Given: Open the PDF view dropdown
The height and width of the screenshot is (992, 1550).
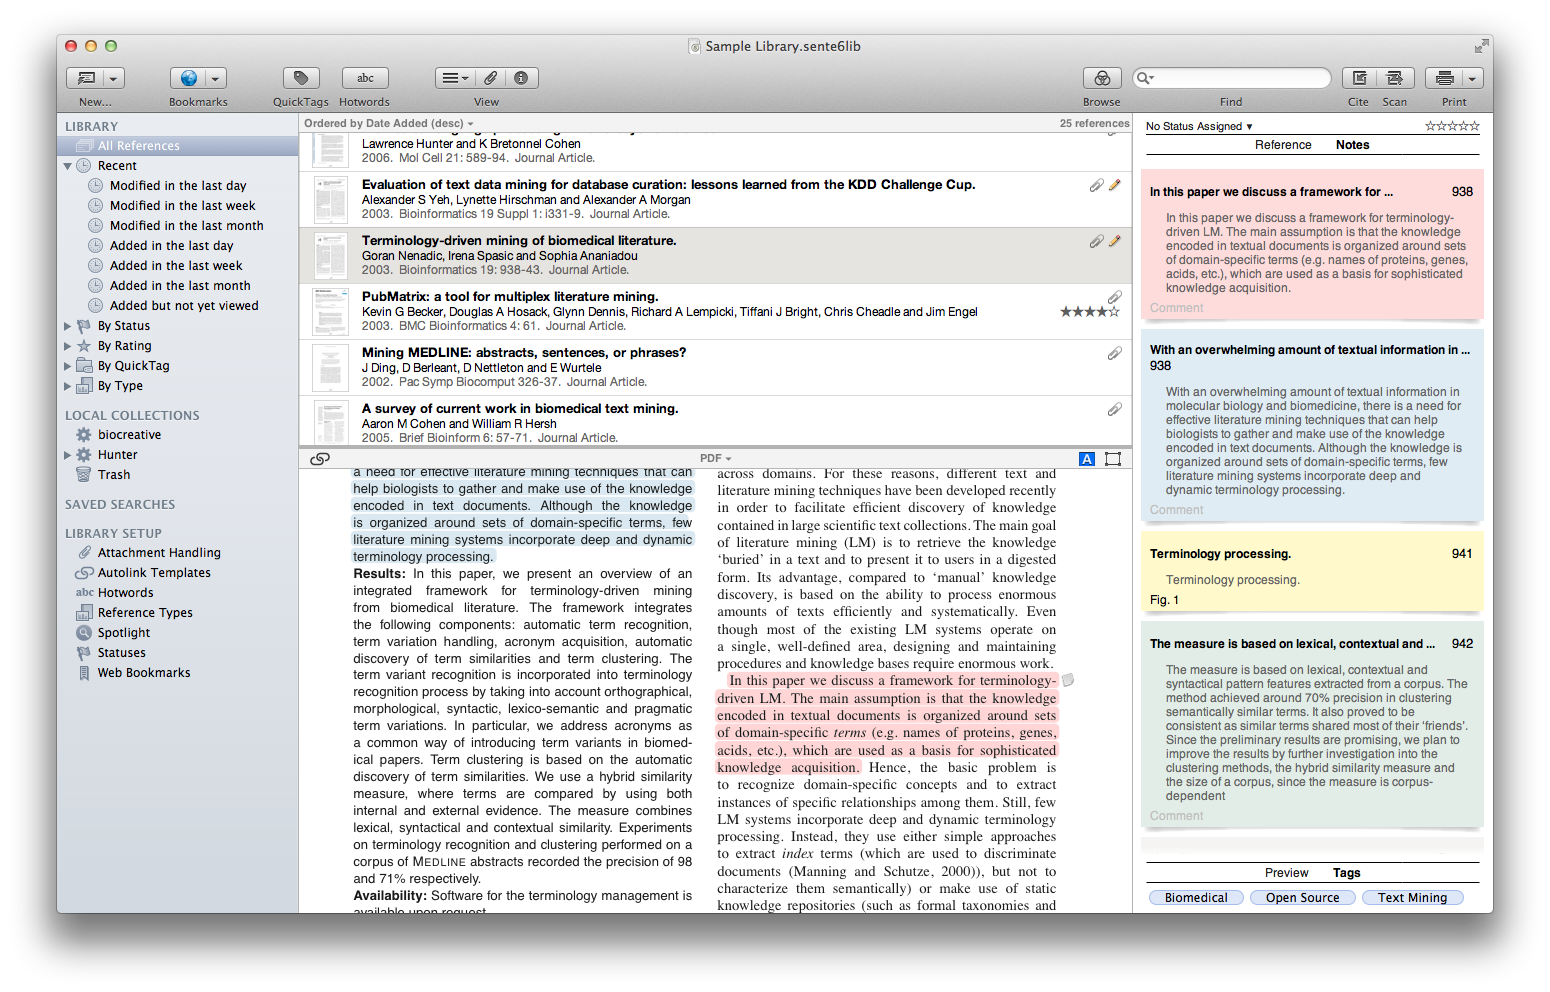Looking at the screenshot, I should [716, 459].
